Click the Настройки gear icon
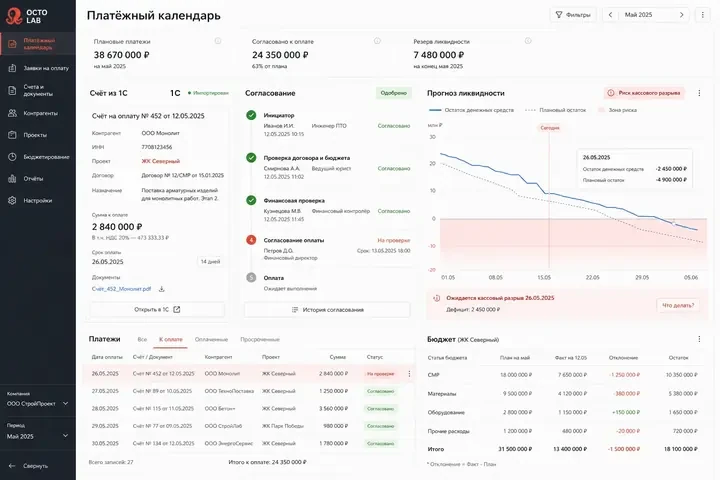720x480 pixels. (12, 200)
